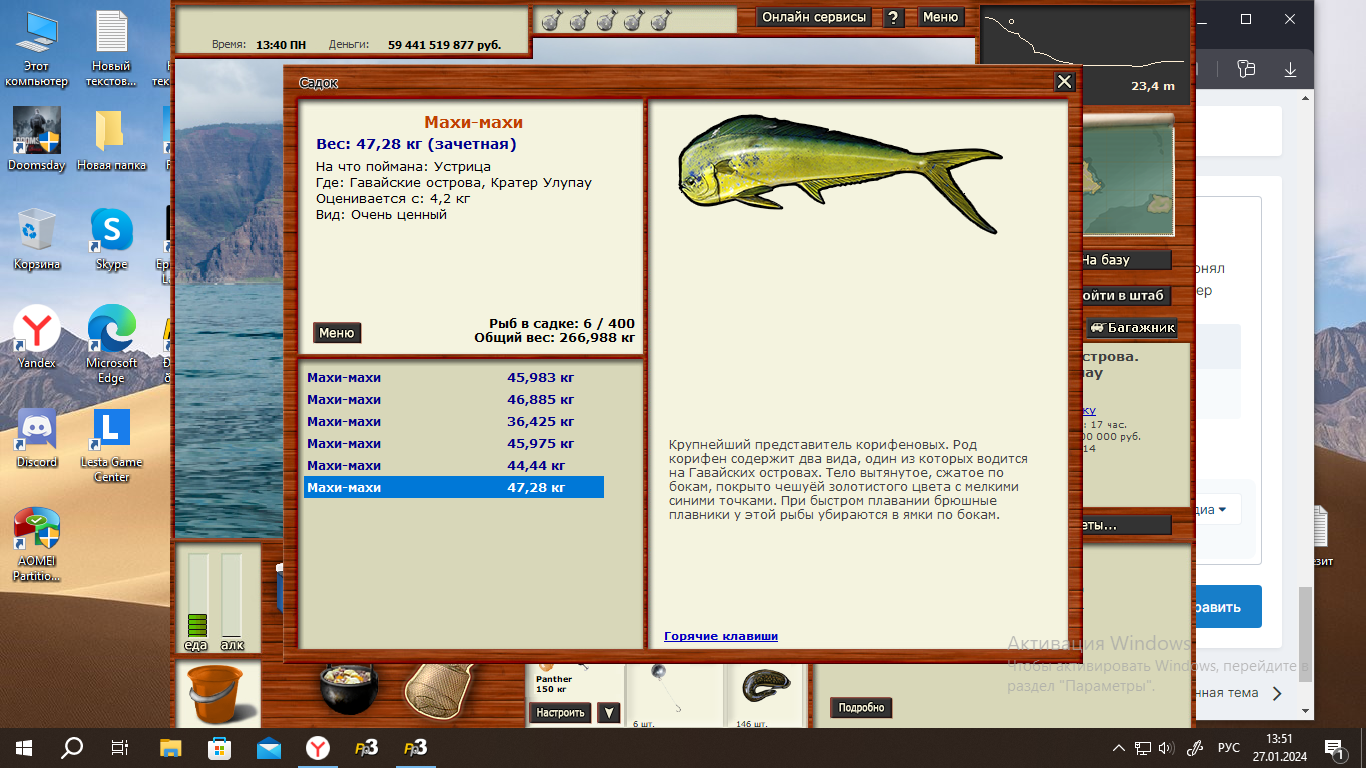Expand the arrow next to Настроить
This screenshot has width=1366, height=768.
pyautogui.click(x=608, y=713)
